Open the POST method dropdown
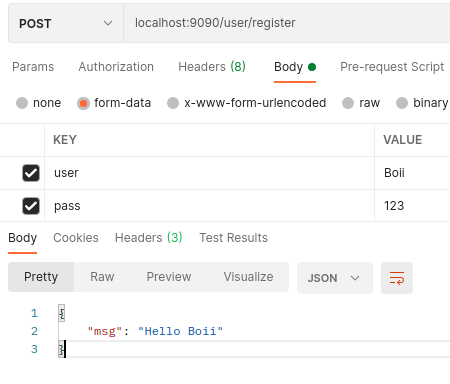 coord(66,23)
